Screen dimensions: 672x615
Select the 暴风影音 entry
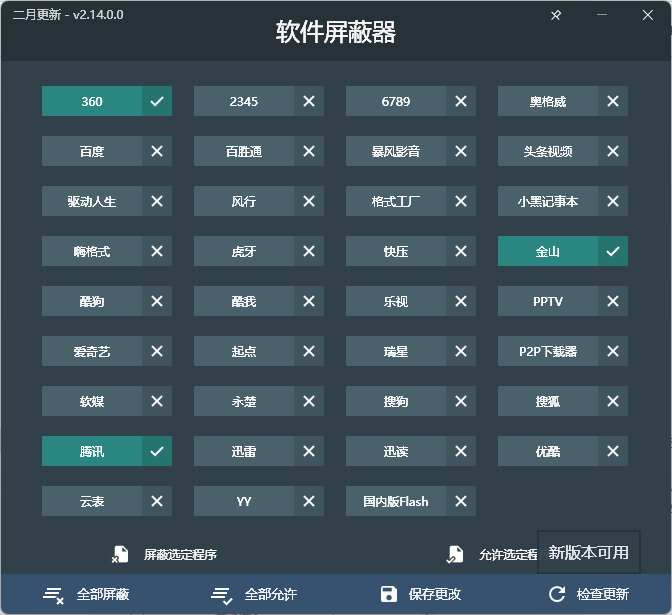coord(396,151)
